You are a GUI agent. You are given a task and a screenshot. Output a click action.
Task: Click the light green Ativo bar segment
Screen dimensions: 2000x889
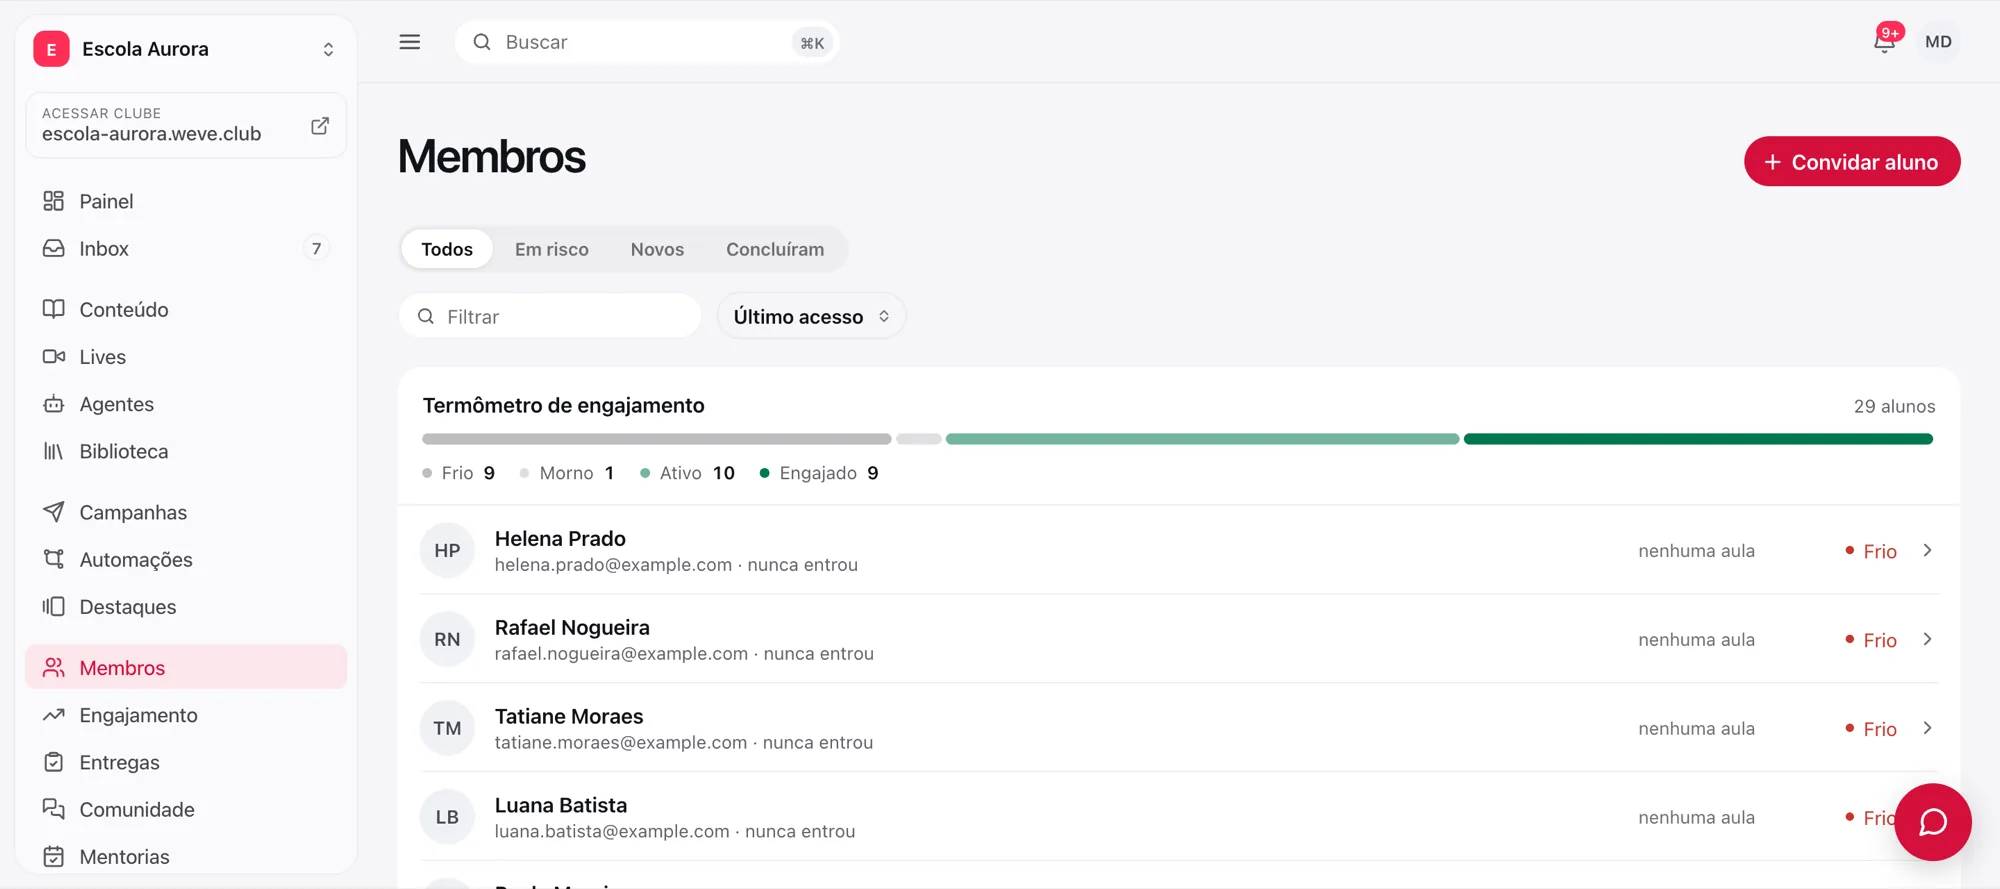[x=1202, y=439]
